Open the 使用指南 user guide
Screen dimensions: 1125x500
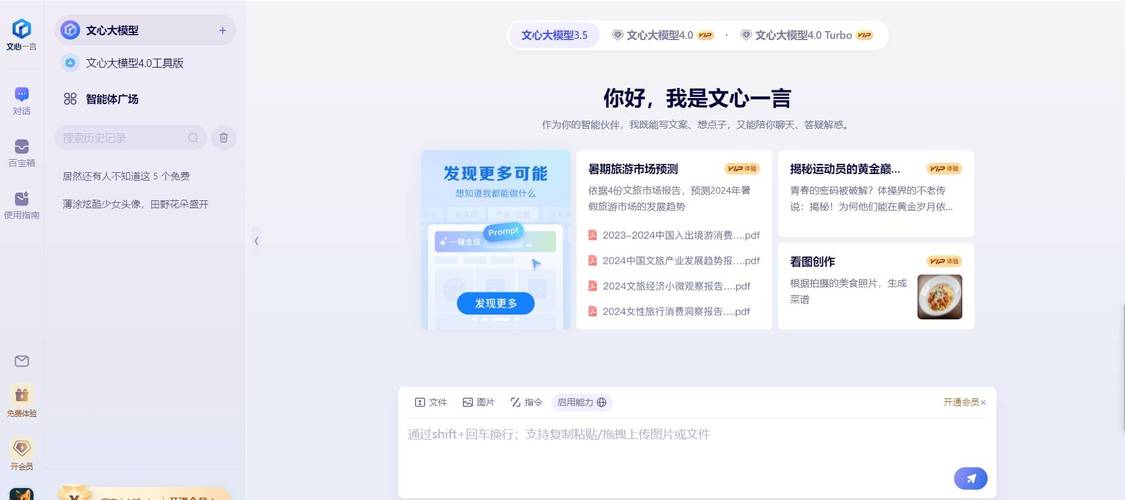(x=22, y=204)
